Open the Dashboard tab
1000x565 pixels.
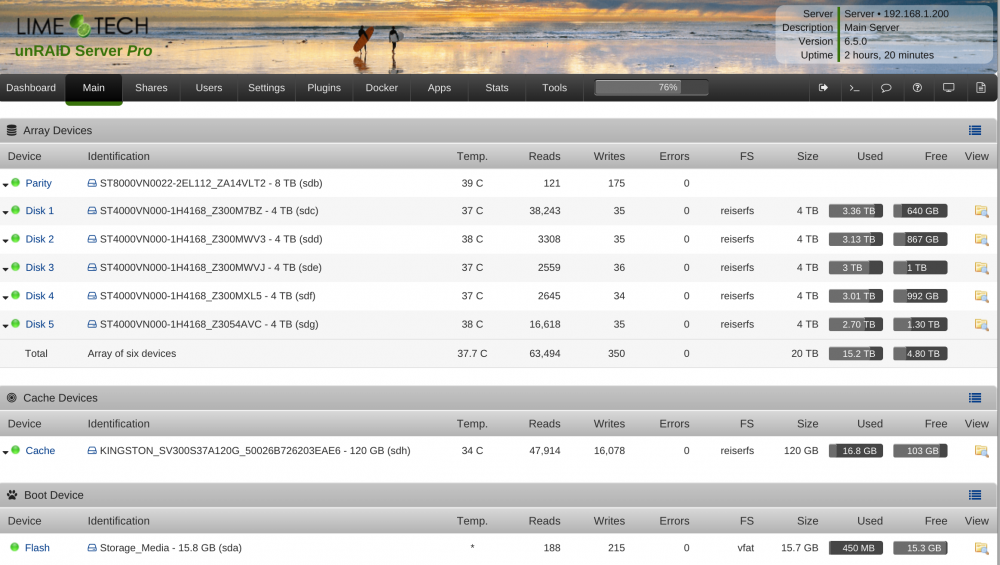pyautogui.click(x=31, y=88)
